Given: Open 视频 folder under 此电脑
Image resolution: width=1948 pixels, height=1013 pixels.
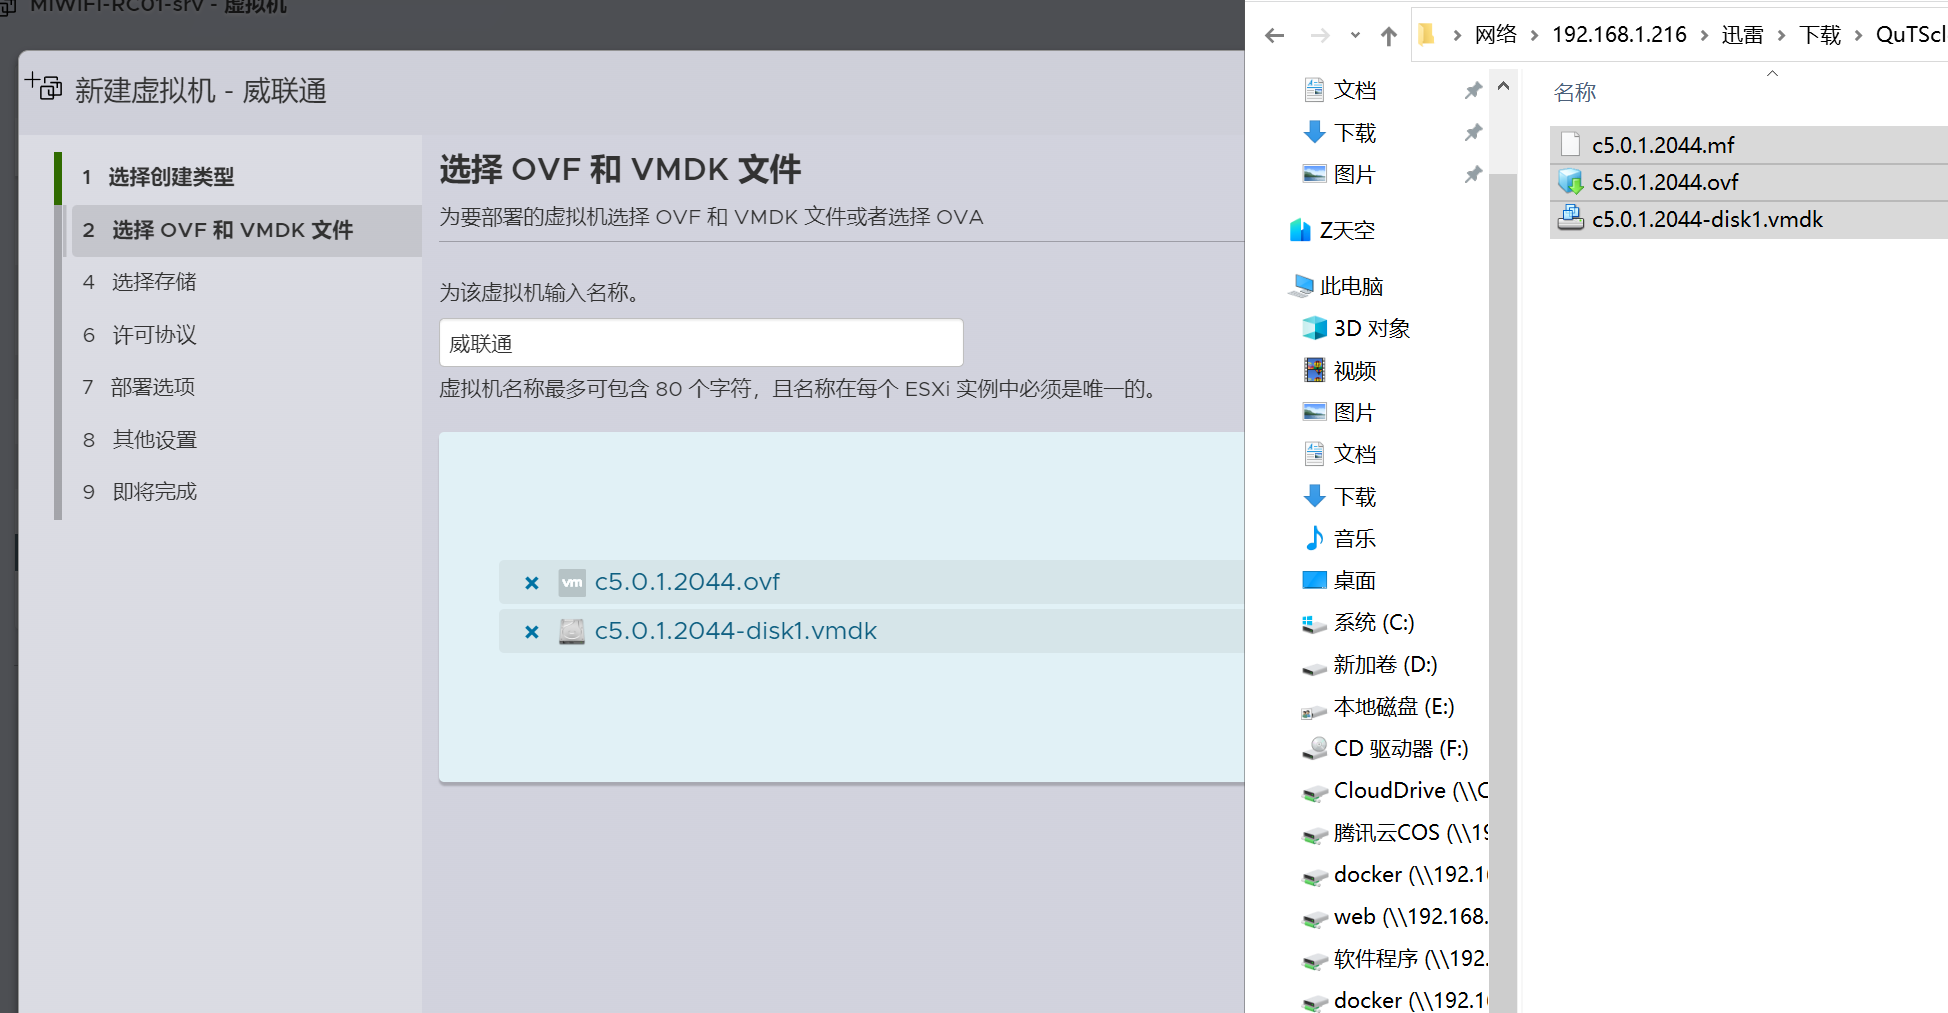Looking at the screenshot, I should 1354,371.
